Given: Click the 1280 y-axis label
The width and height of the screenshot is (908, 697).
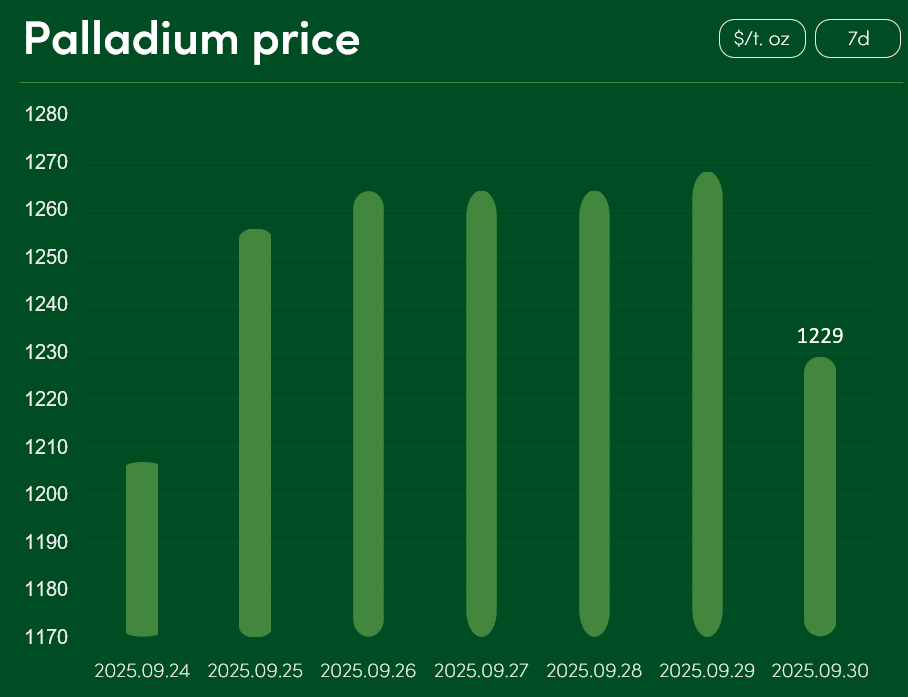Looking at the screenshot, I should tap(45, 115).
